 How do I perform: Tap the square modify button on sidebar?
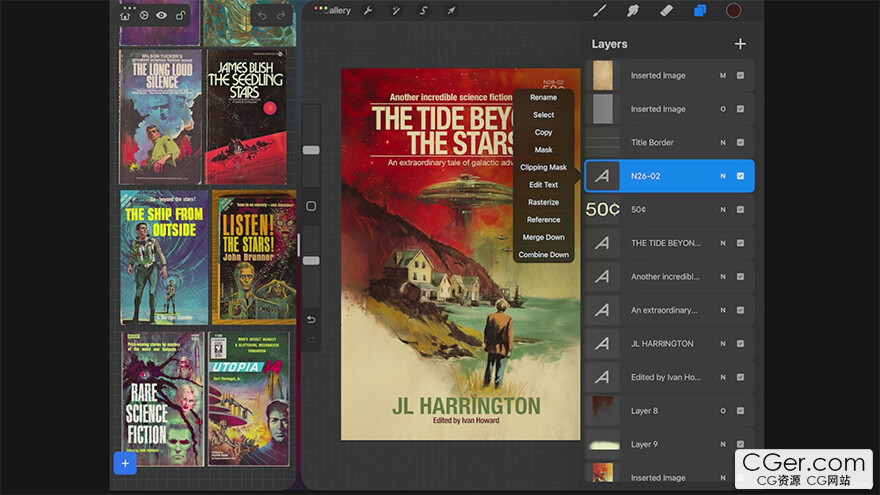coord(311,206)
